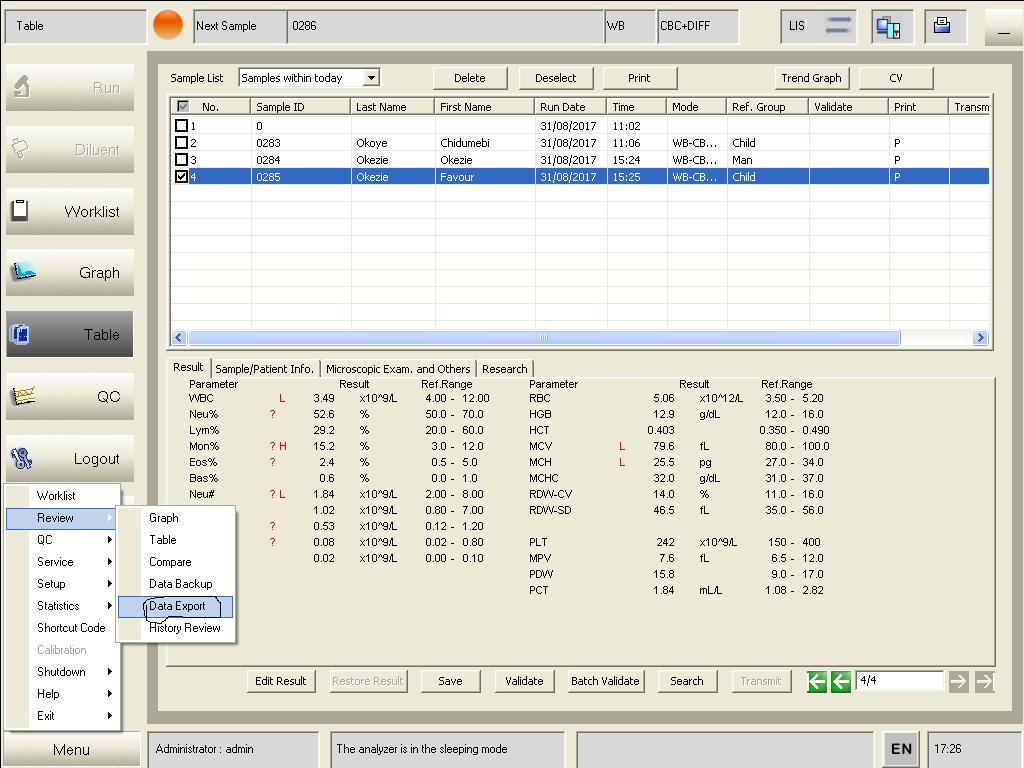Screen dimensions: 1024x768
Task: Open Microscopic Exam. and Others tab
Action: point(398,369)
